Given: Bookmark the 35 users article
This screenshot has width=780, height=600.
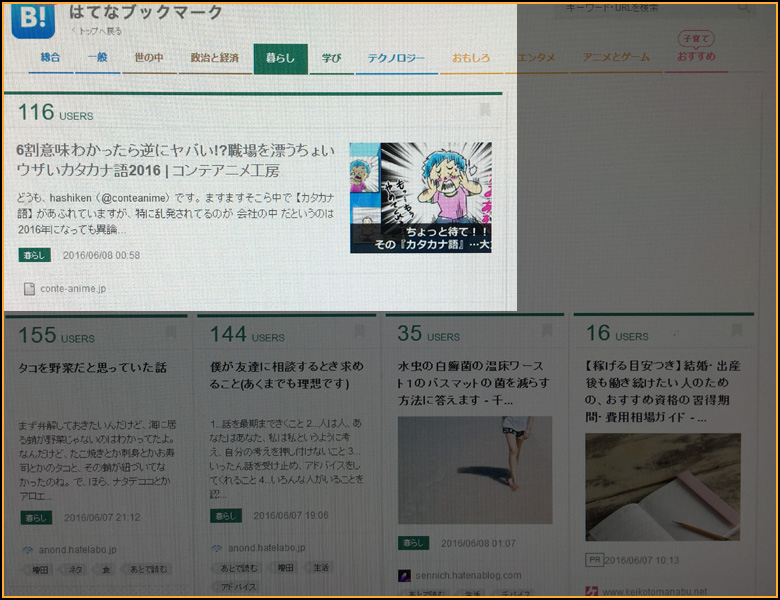Looking at the screenshot, I should coord(547,330).
